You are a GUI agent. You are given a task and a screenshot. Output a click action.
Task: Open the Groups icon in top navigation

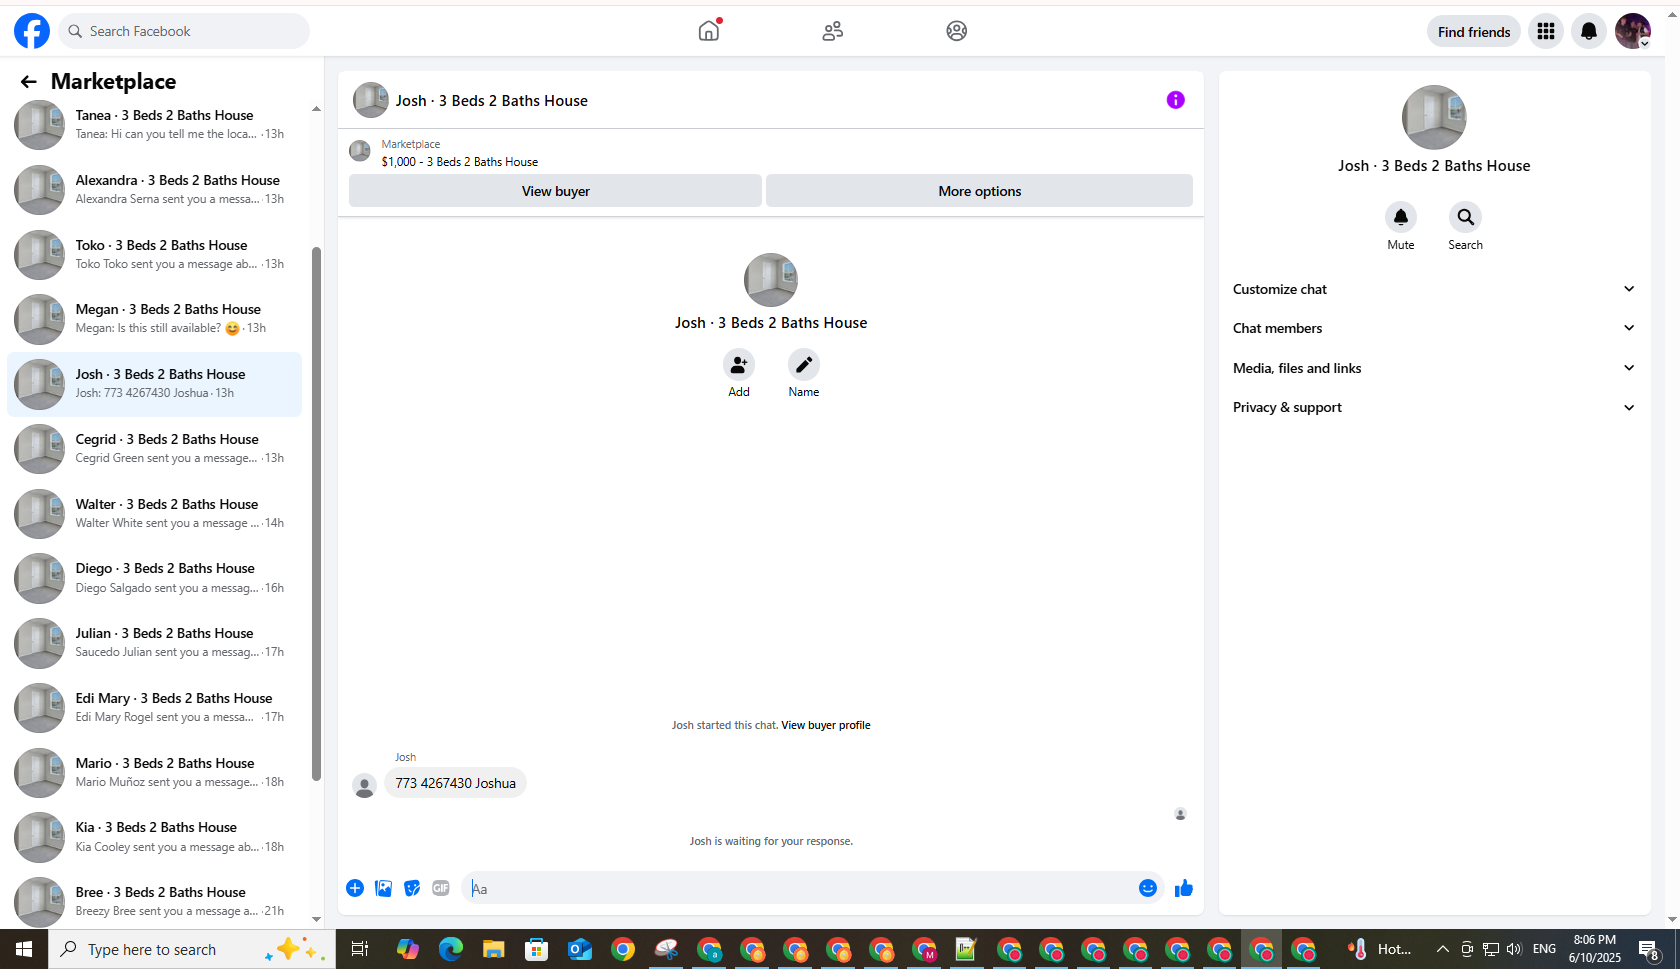957,31
